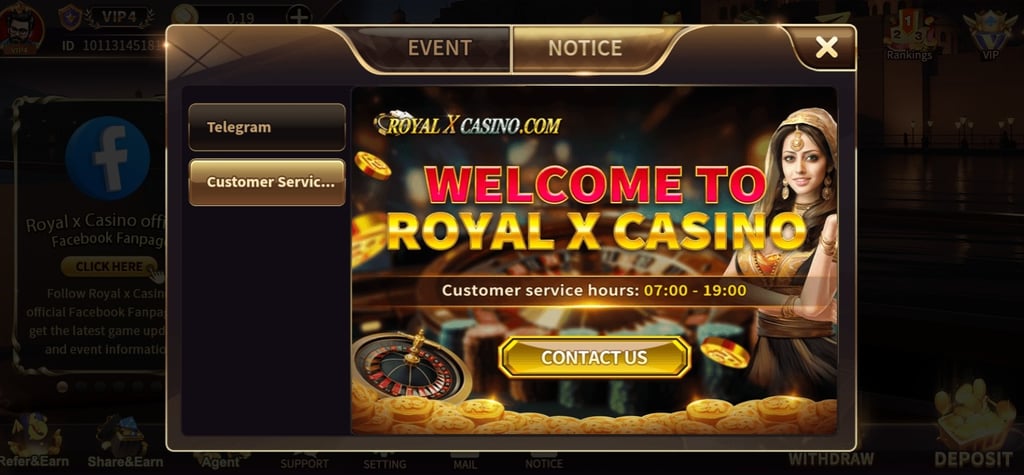Switch to the EVENT tab
The width and height of the screenshot is (1024, 475).
tap(440, 48)
